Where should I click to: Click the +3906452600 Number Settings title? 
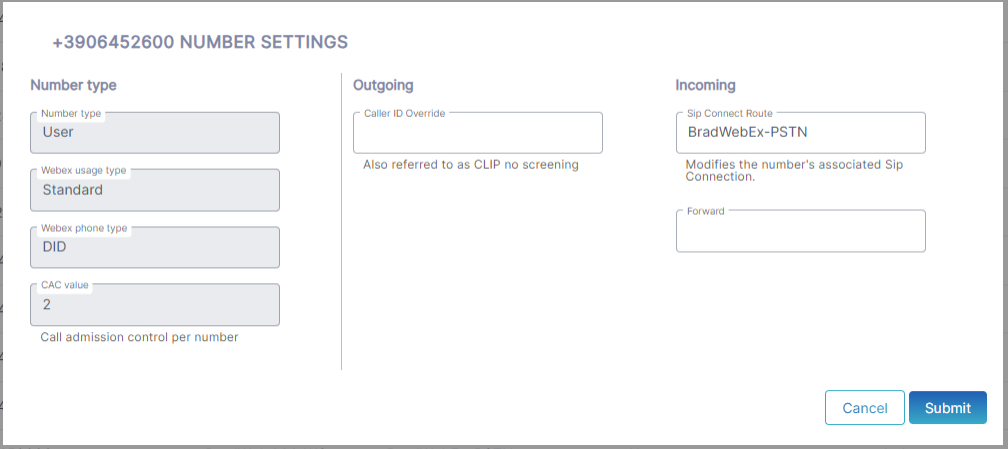(200, 42)
